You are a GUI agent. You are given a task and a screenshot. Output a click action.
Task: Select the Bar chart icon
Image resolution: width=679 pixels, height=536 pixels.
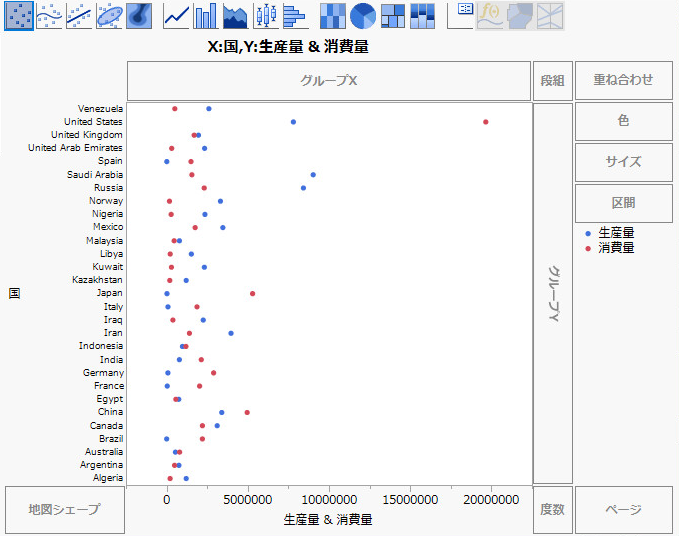coord(206,15)
